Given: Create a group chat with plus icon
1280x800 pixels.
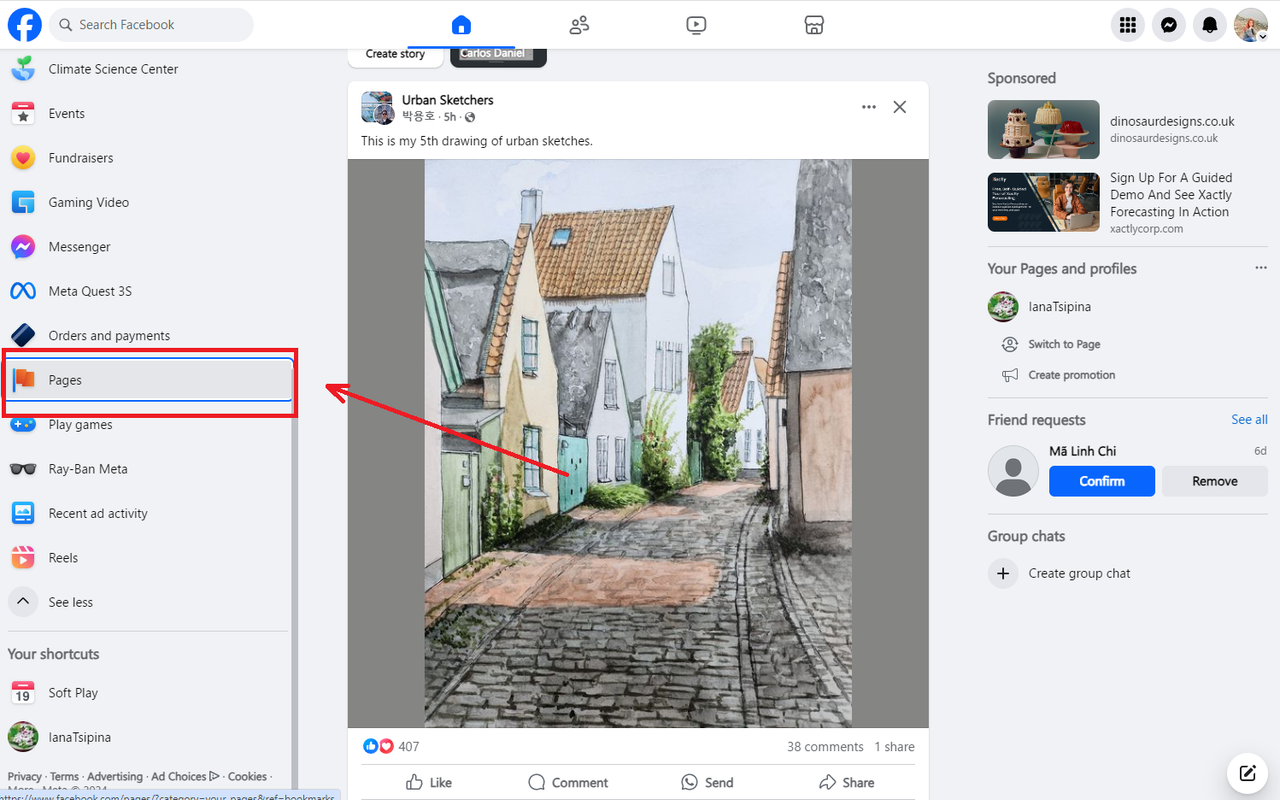Looking at the screenshot, I should (x=1003, y=573).
